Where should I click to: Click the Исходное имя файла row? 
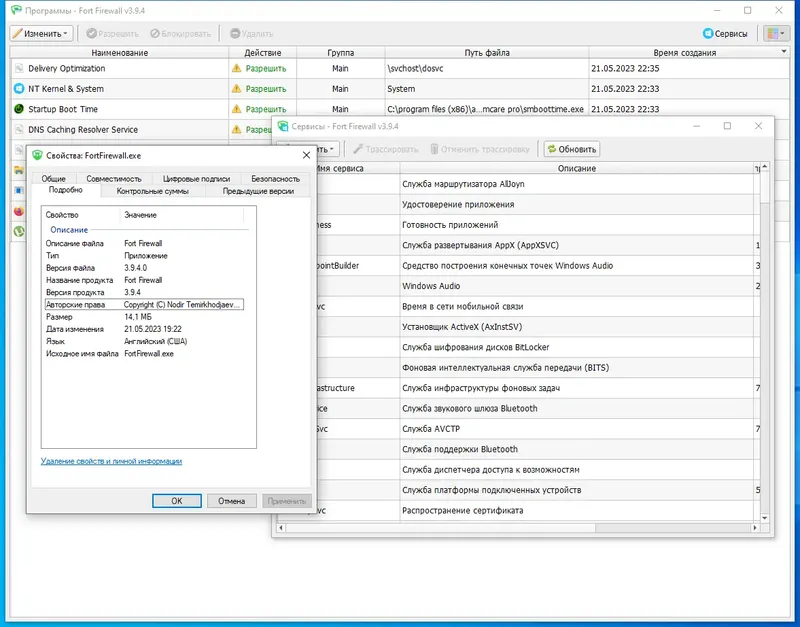[144, 354]
